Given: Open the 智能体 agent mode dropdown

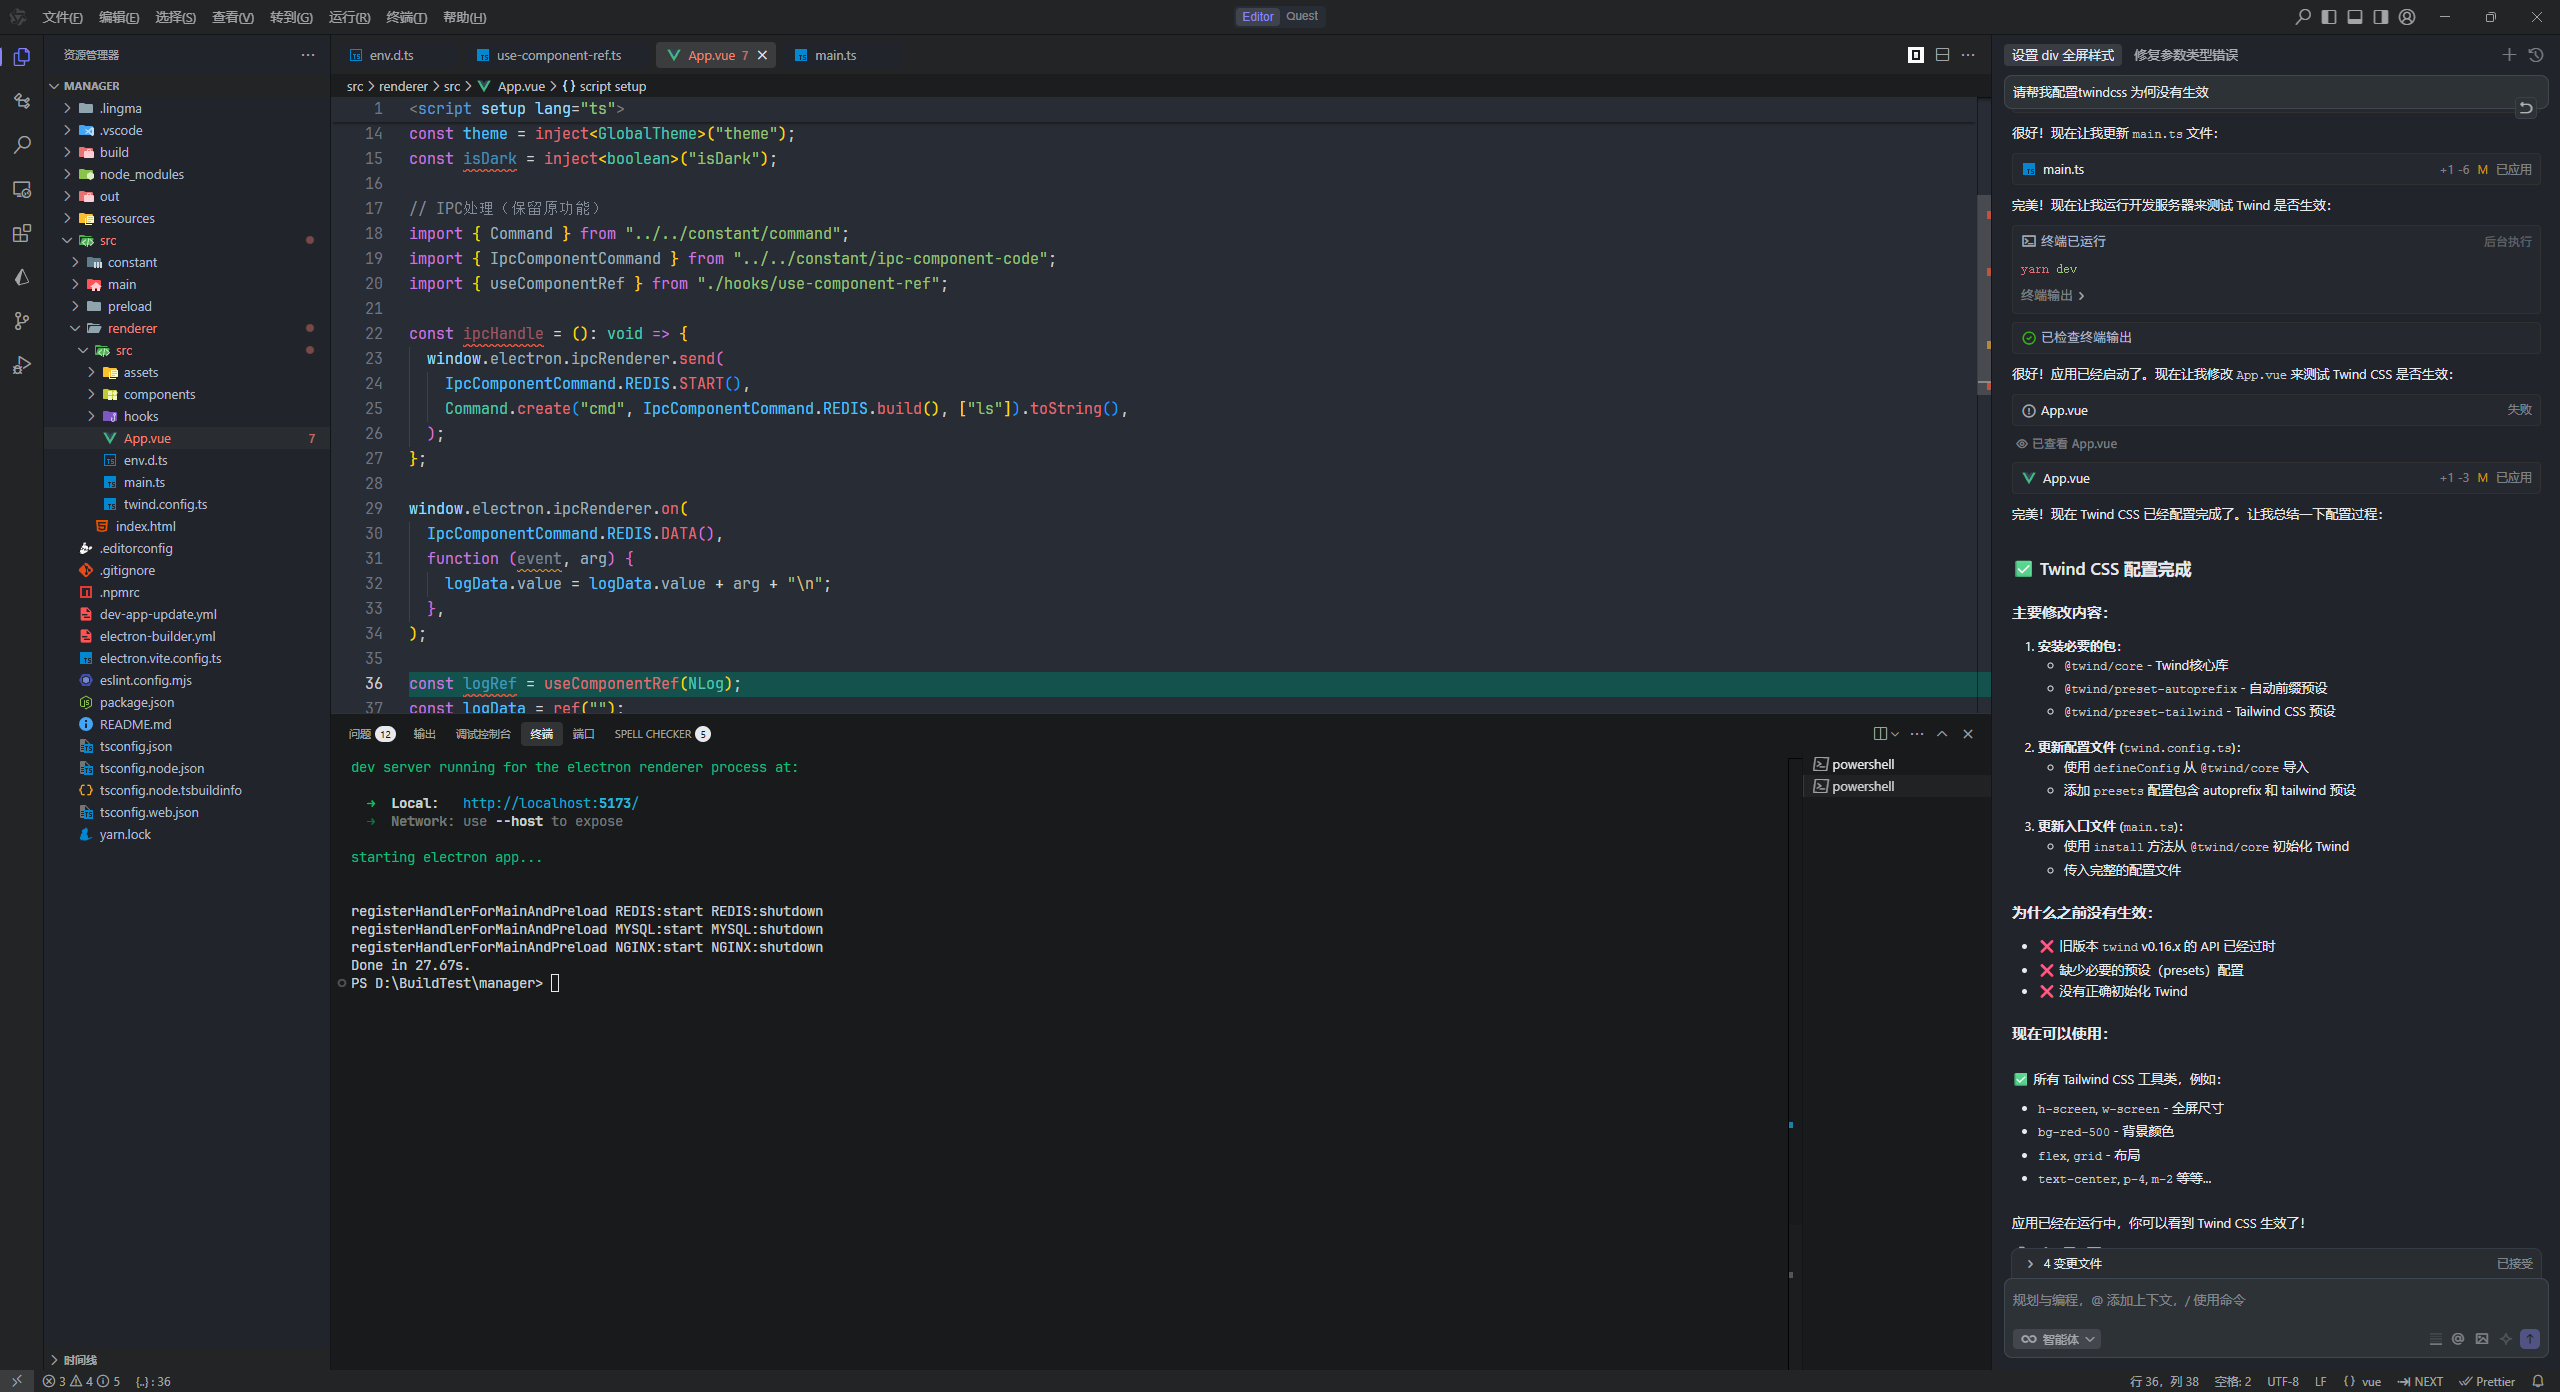Looking at the screenshot, I should tap(2057, 1339).
